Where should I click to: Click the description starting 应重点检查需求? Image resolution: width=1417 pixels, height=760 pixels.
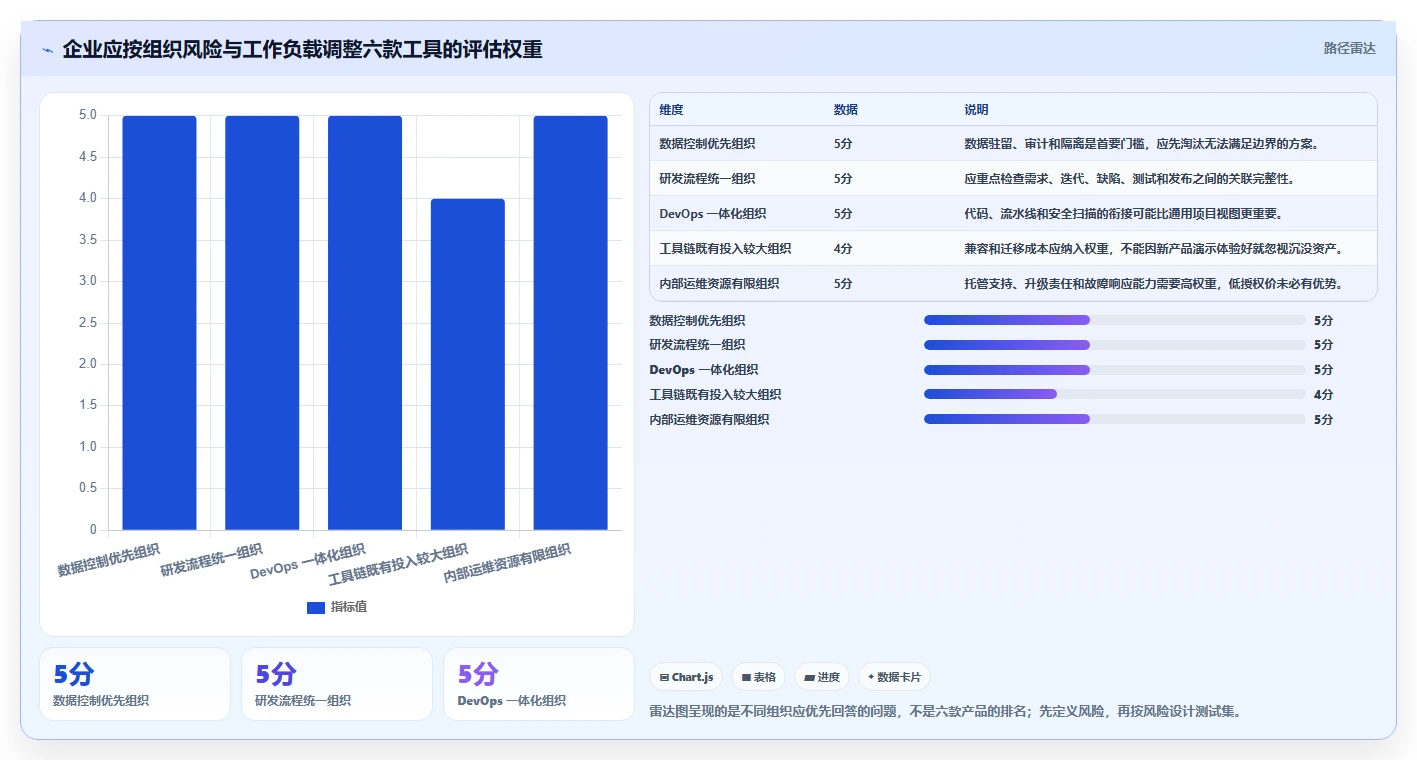1129,179
